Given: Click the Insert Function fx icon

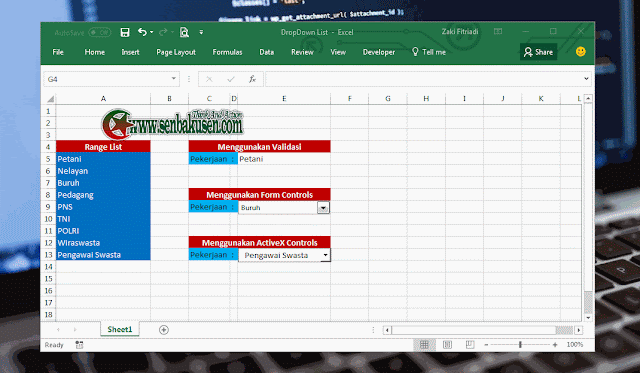Looking at the screenshot, I should coord(253,79).
